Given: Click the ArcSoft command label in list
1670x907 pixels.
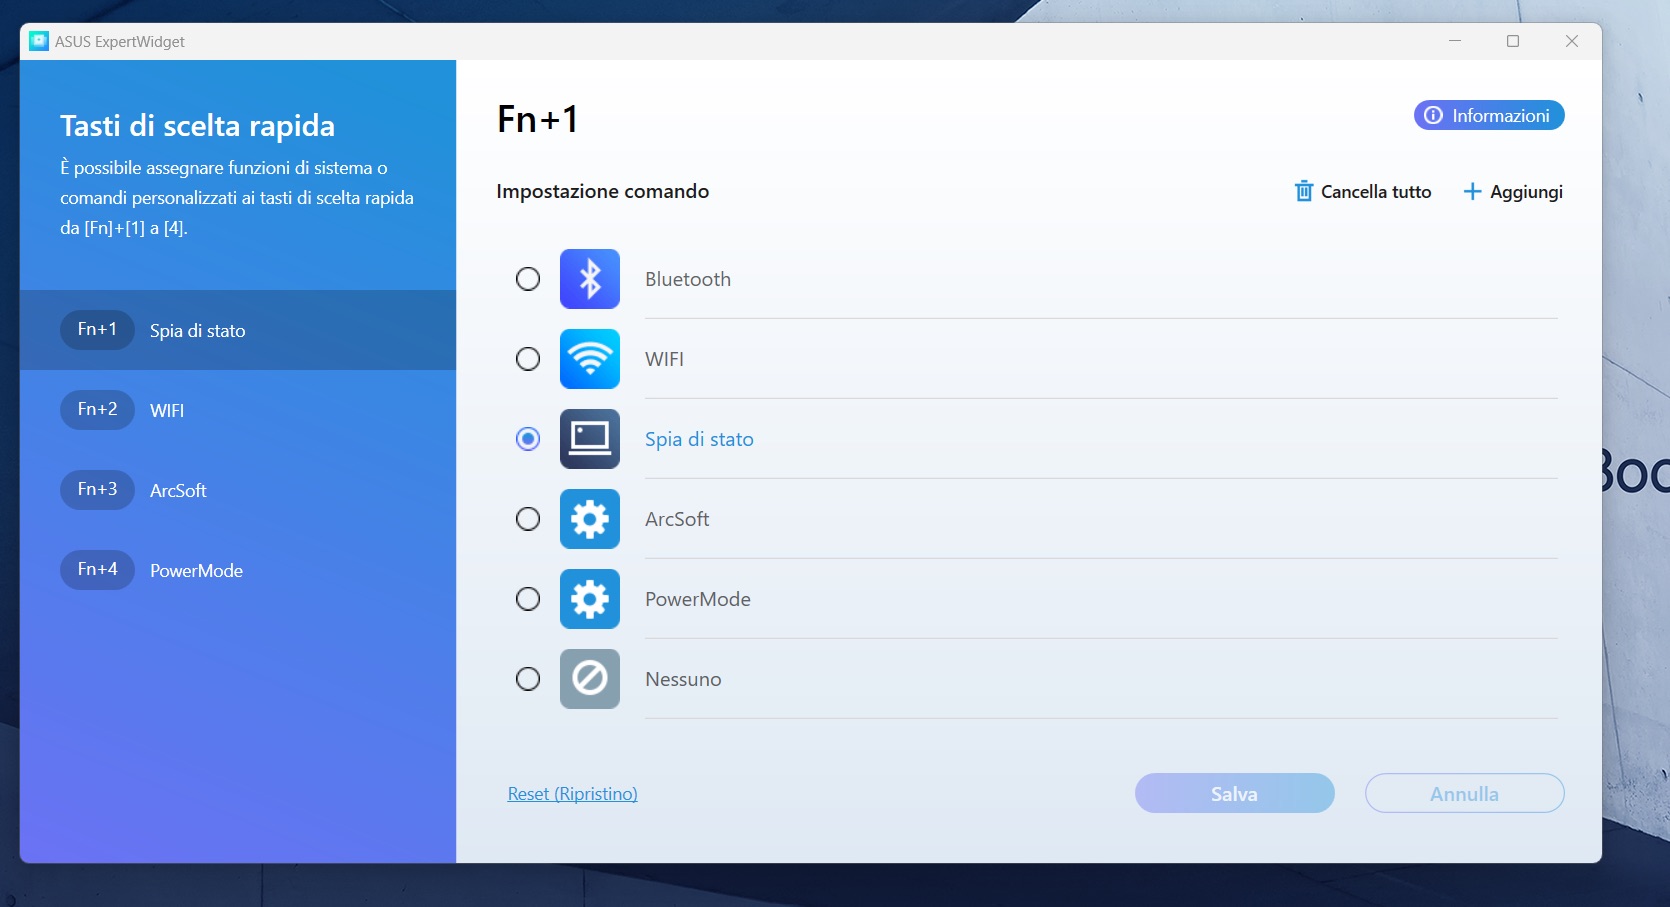Looking at the screenshot, I should tap(677, 519).
